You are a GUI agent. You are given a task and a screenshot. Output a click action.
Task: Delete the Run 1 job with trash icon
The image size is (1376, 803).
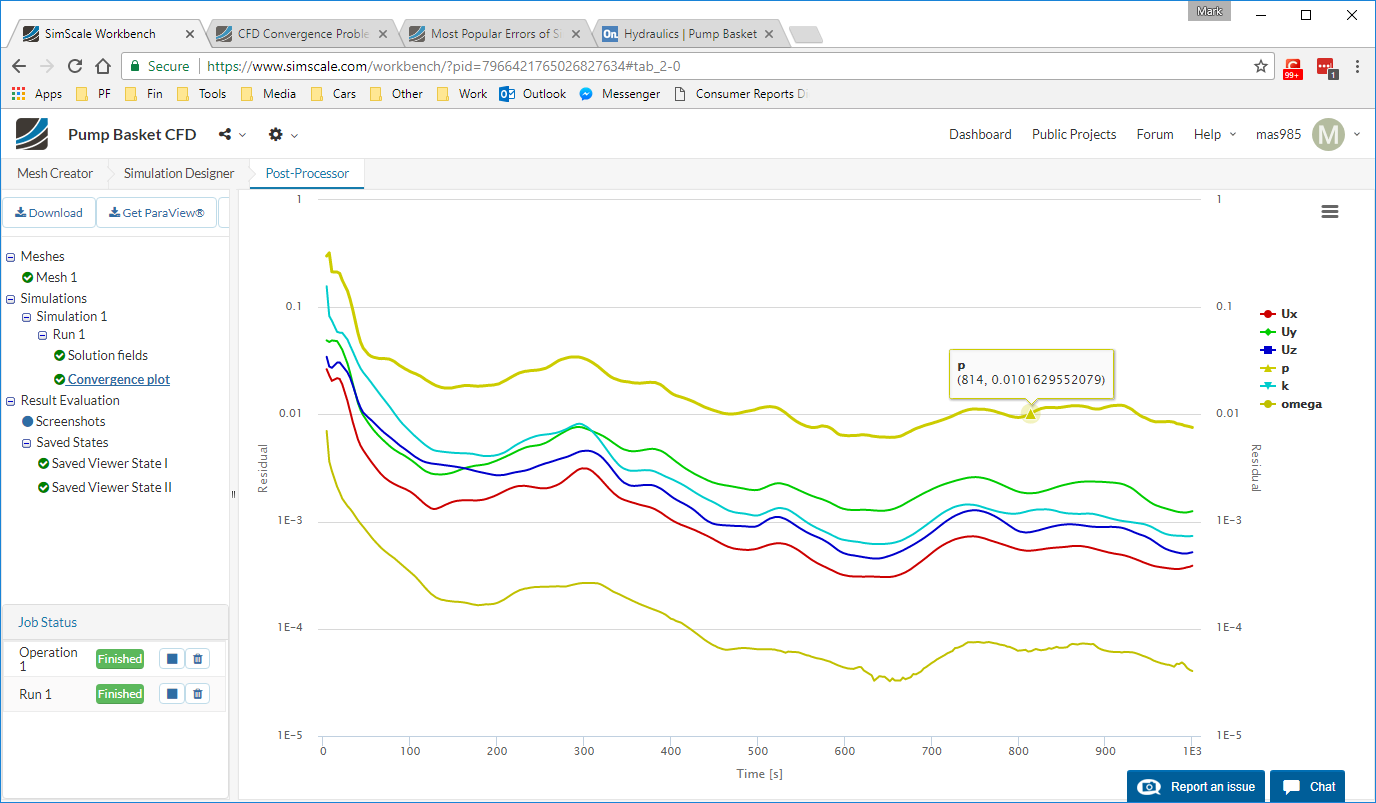click(x=198, y=694)
